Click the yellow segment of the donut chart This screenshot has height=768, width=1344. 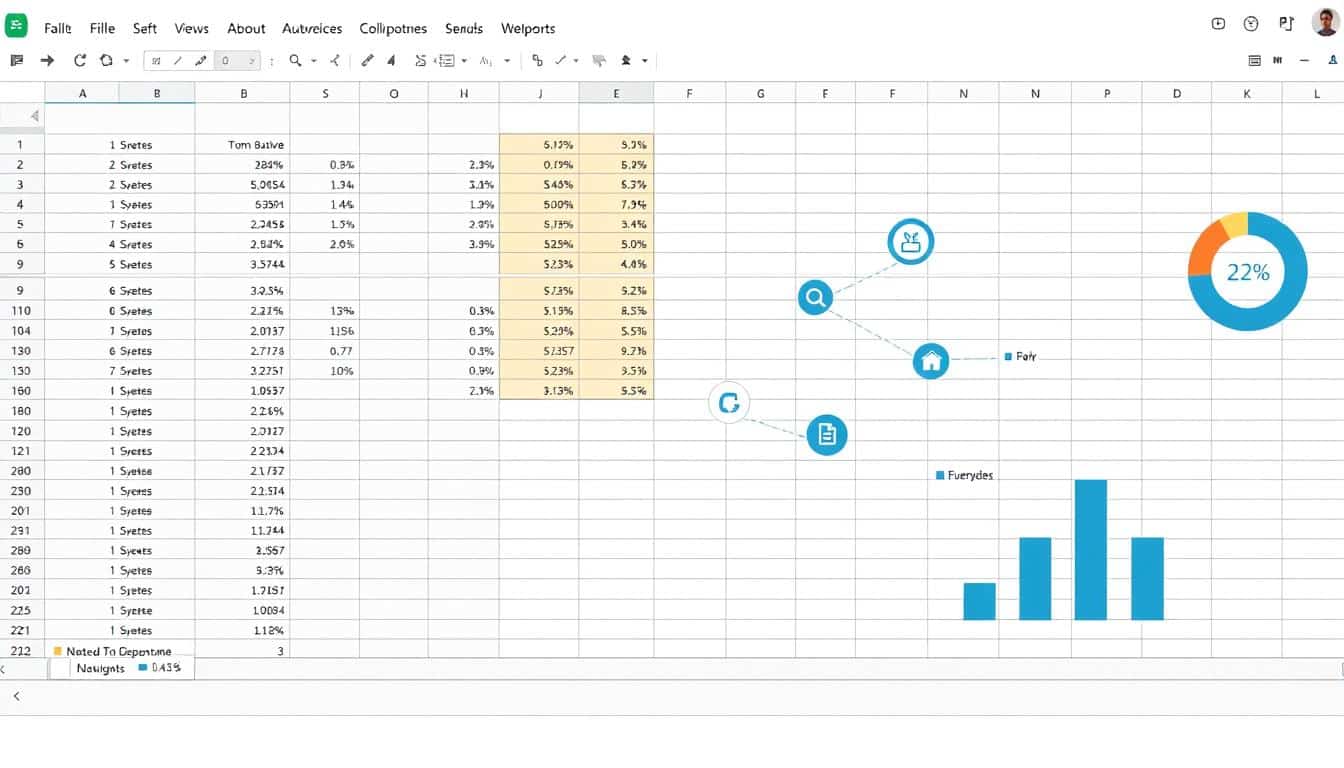pos(1235,224)
